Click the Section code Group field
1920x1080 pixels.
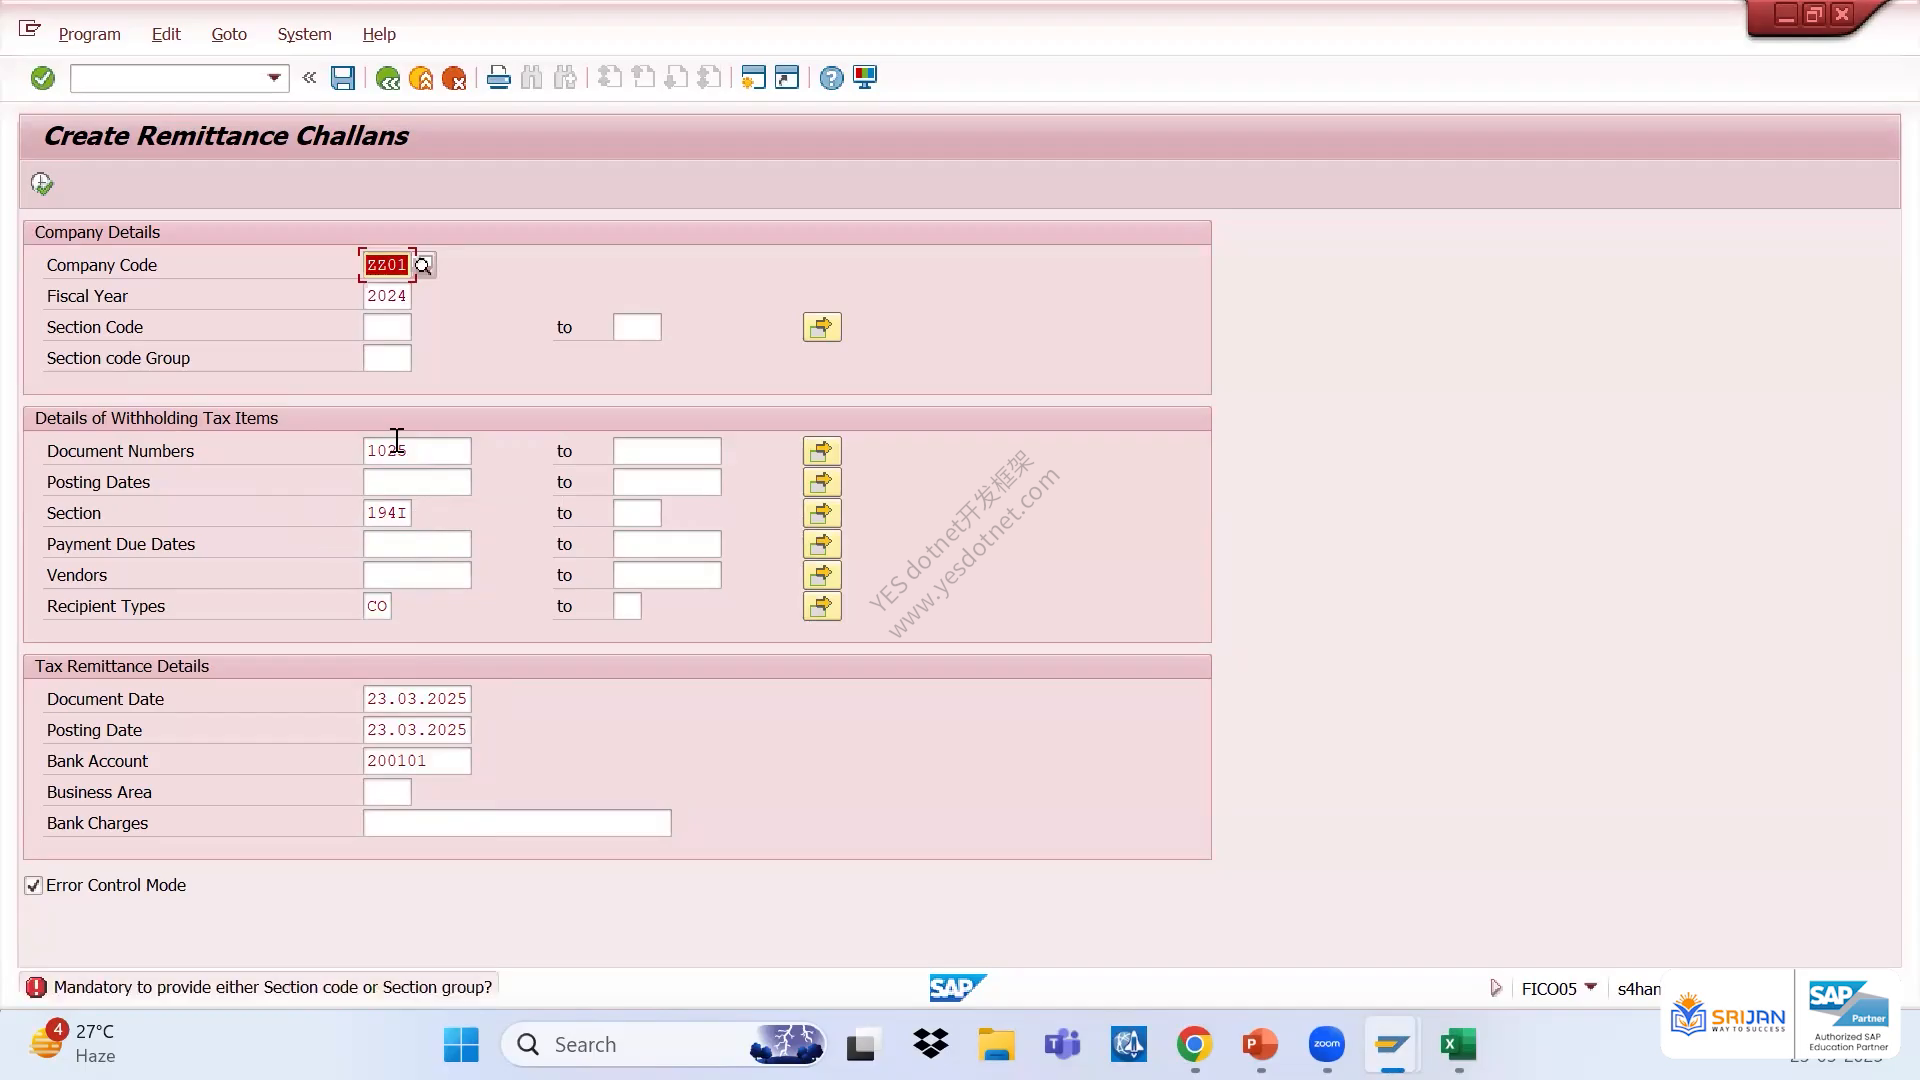pyautogui.click(x=387, y=358)
